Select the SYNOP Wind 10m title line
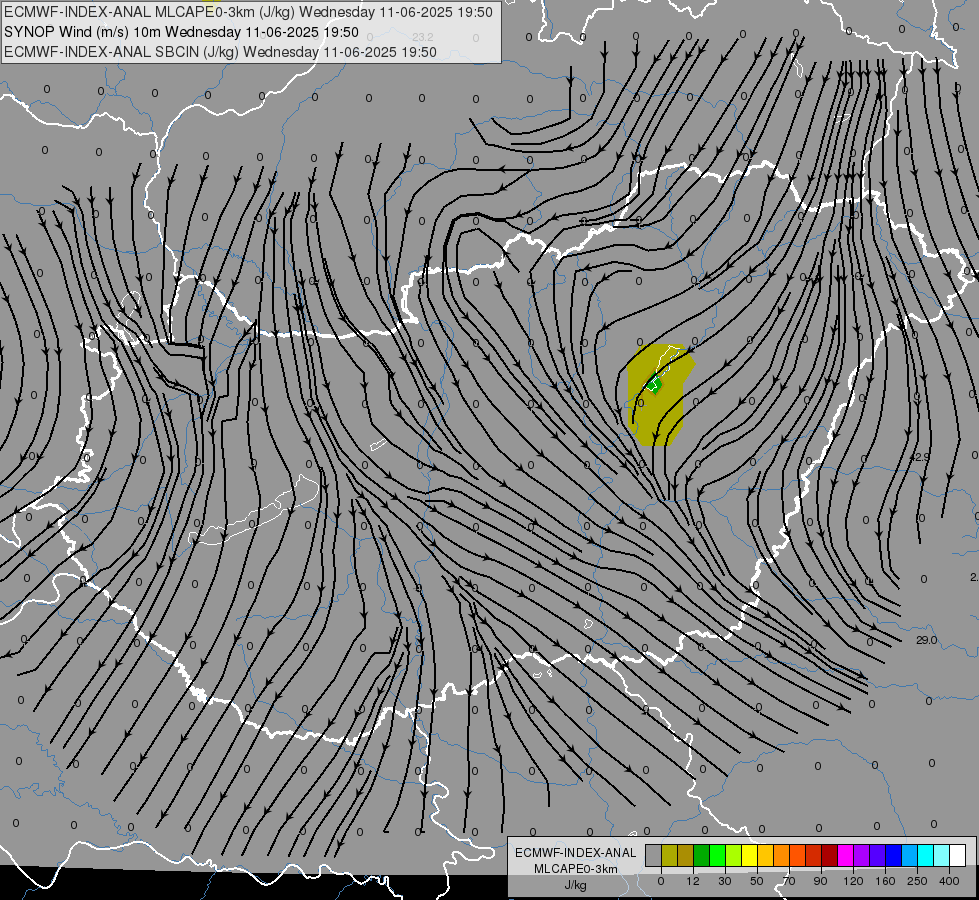This screenshot has height=900, width=979. pyautogui.click(x=181, y=32)
